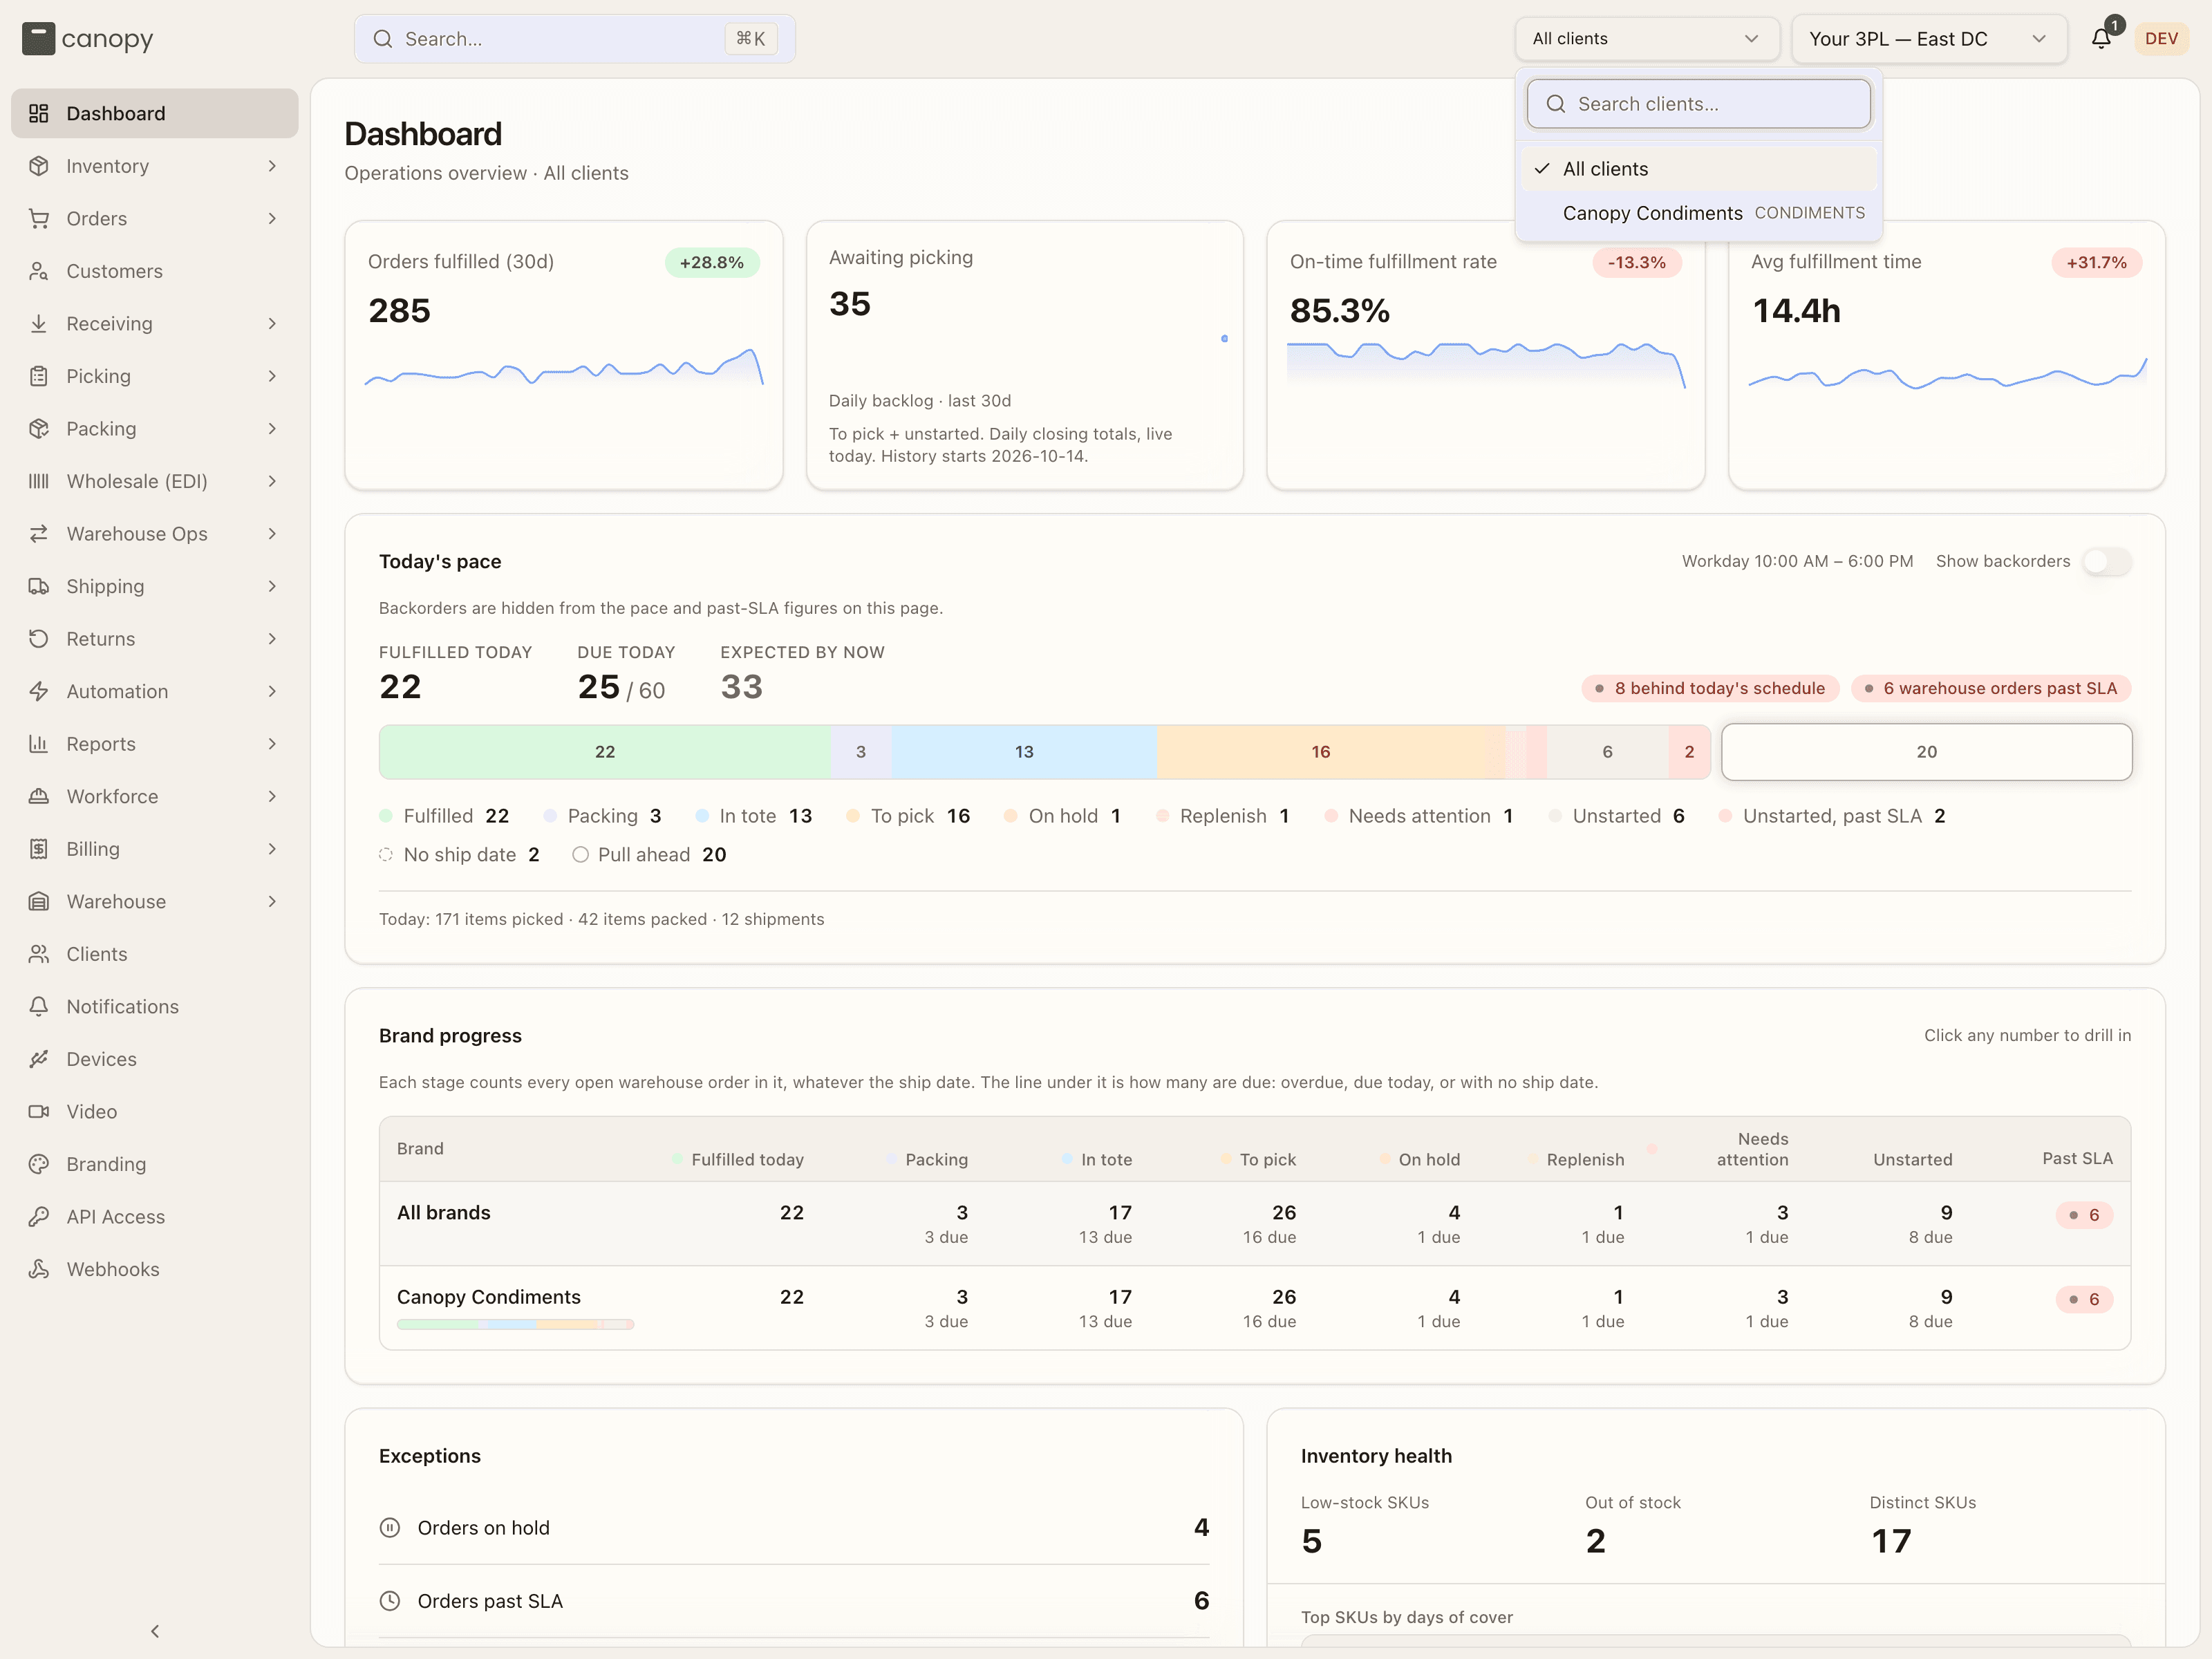Open Clients in the sidebar
The width and height of the screenshot is (2212, 1659).
[154, 954]
